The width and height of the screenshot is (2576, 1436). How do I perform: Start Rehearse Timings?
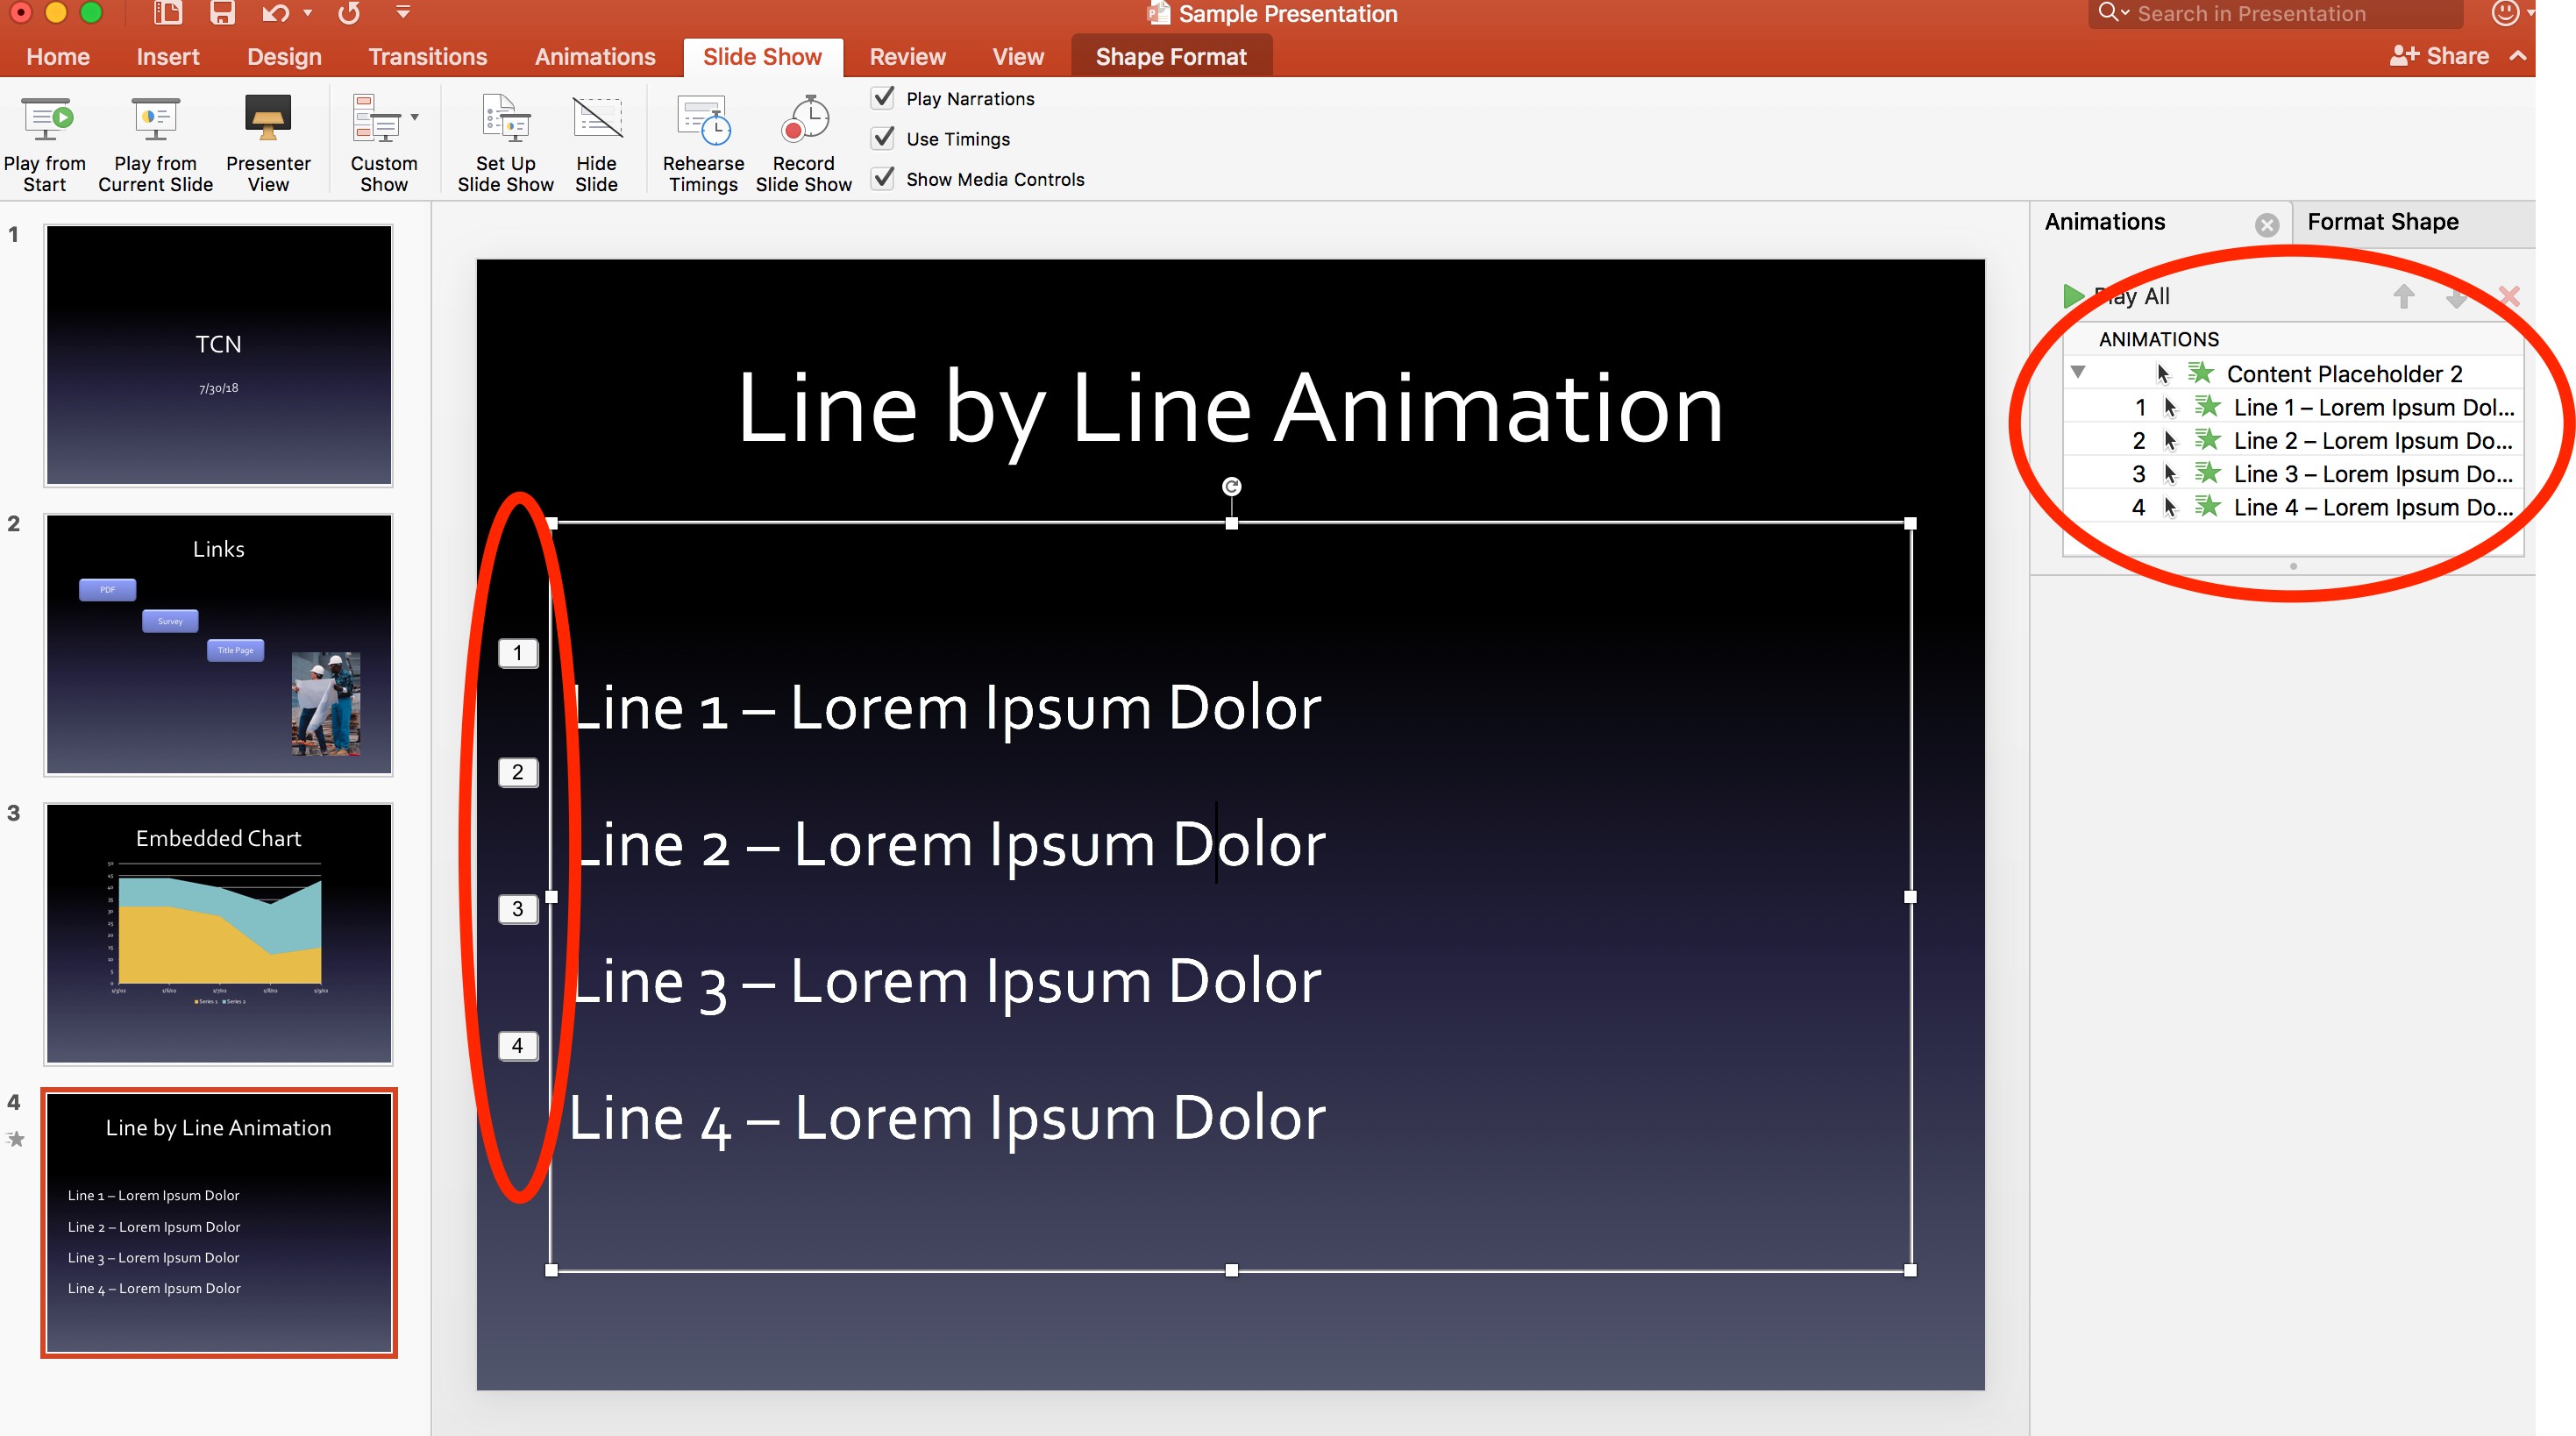(703, 140)
